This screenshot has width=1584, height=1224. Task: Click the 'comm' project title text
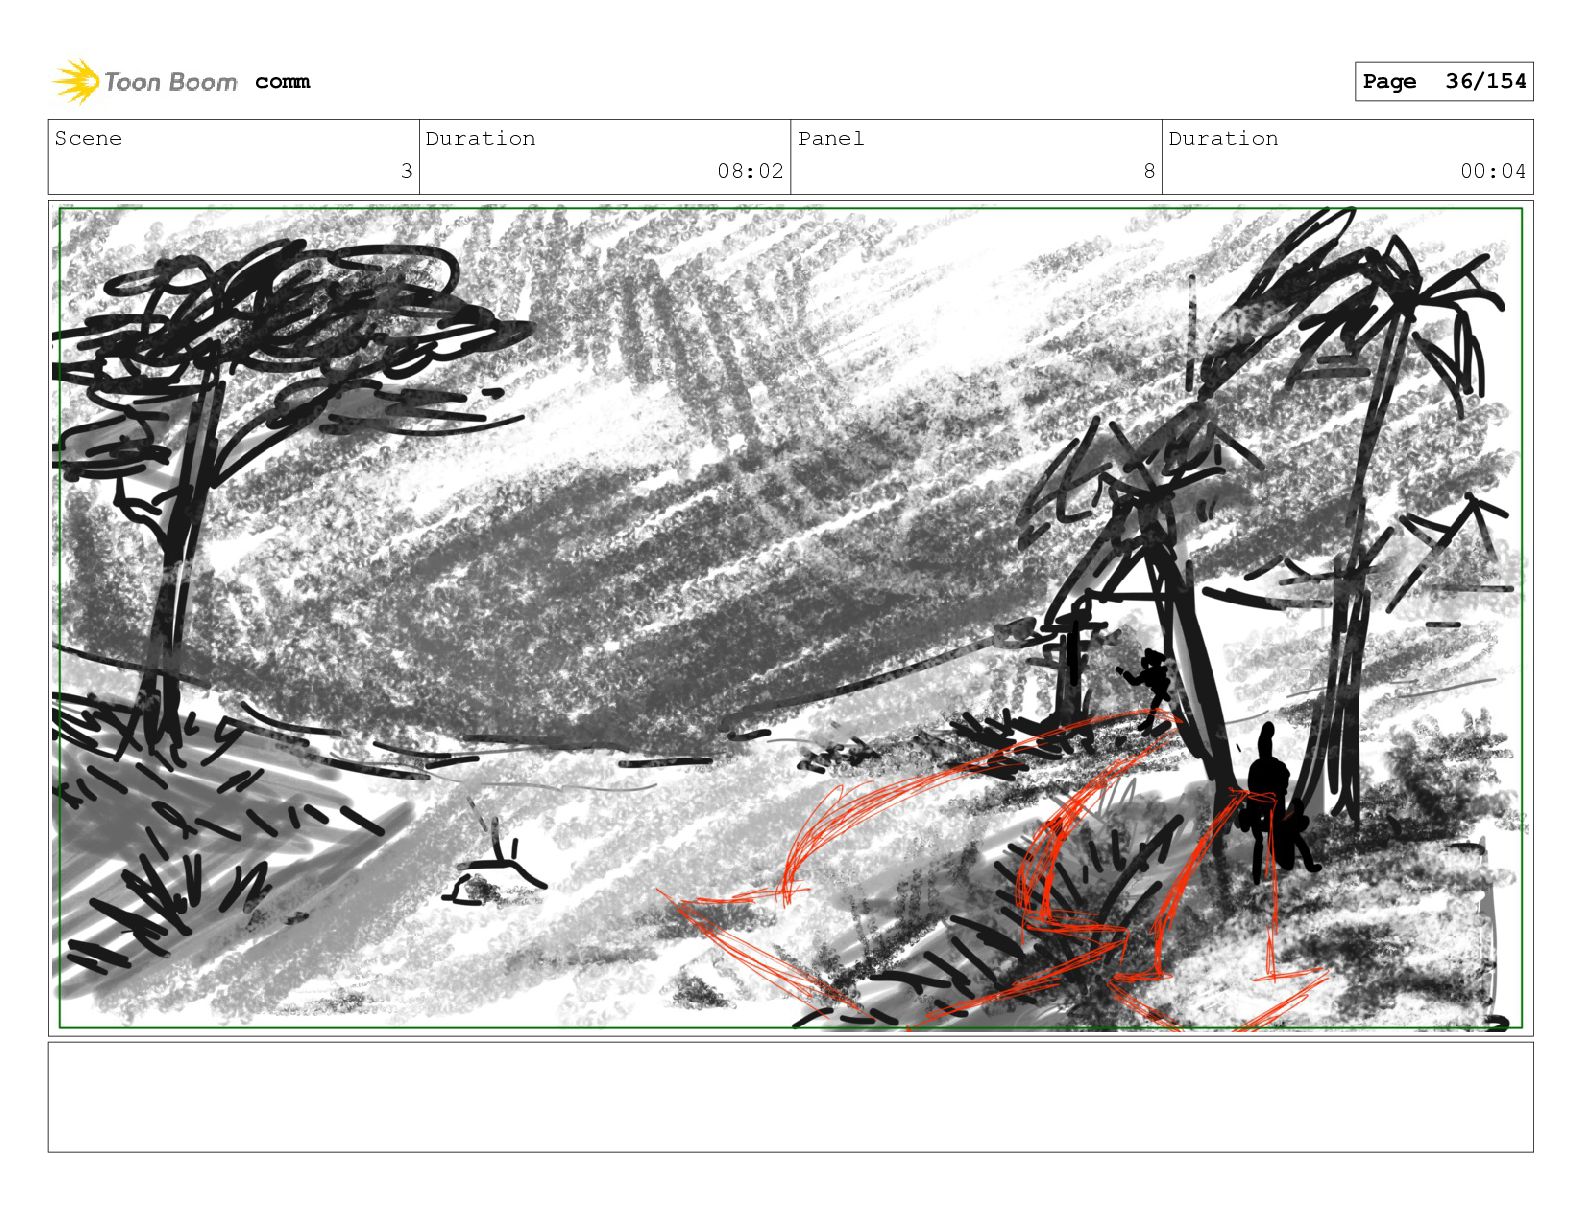pos(283,82)
